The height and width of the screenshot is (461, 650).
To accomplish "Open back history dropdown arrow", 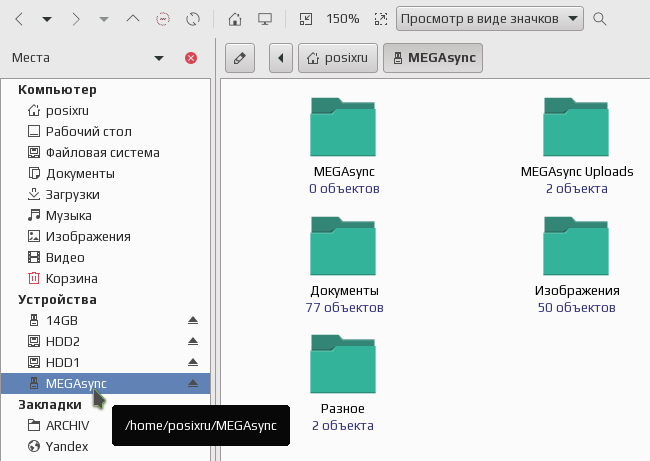I will click(x=47, y=19).
